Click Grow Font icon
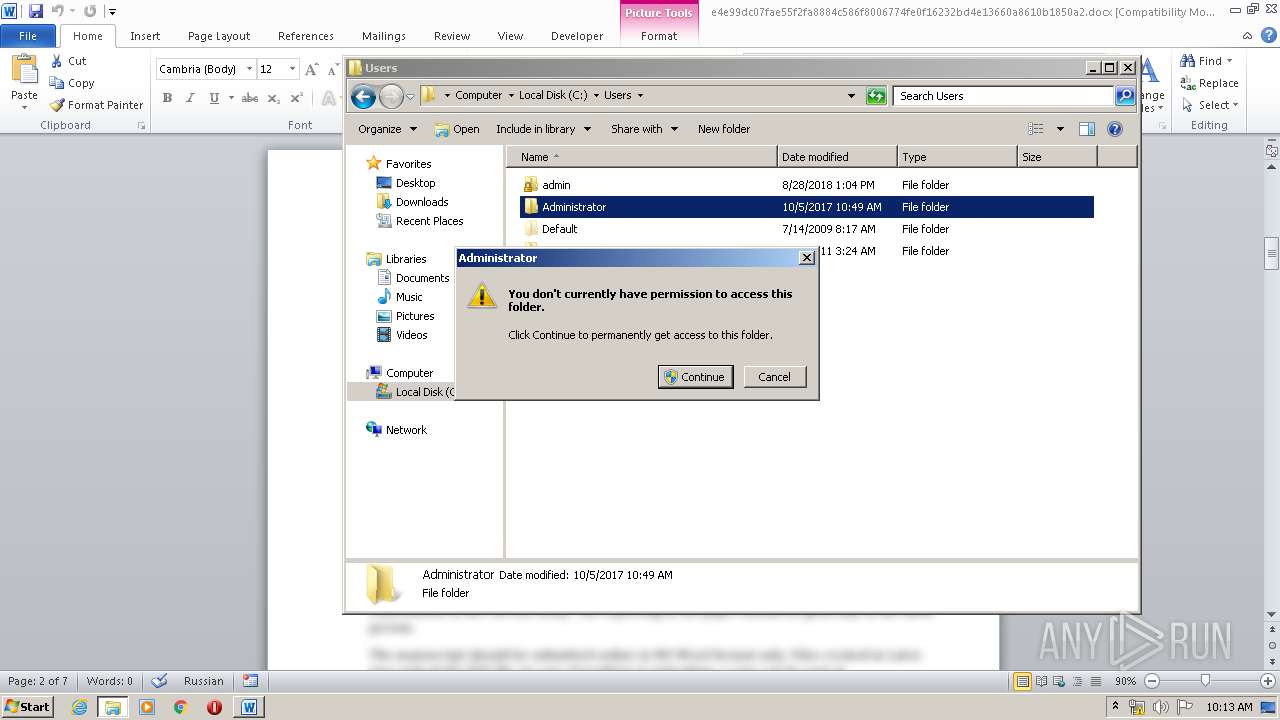This screenshot has width=1280, height=720. coord(312,69)
